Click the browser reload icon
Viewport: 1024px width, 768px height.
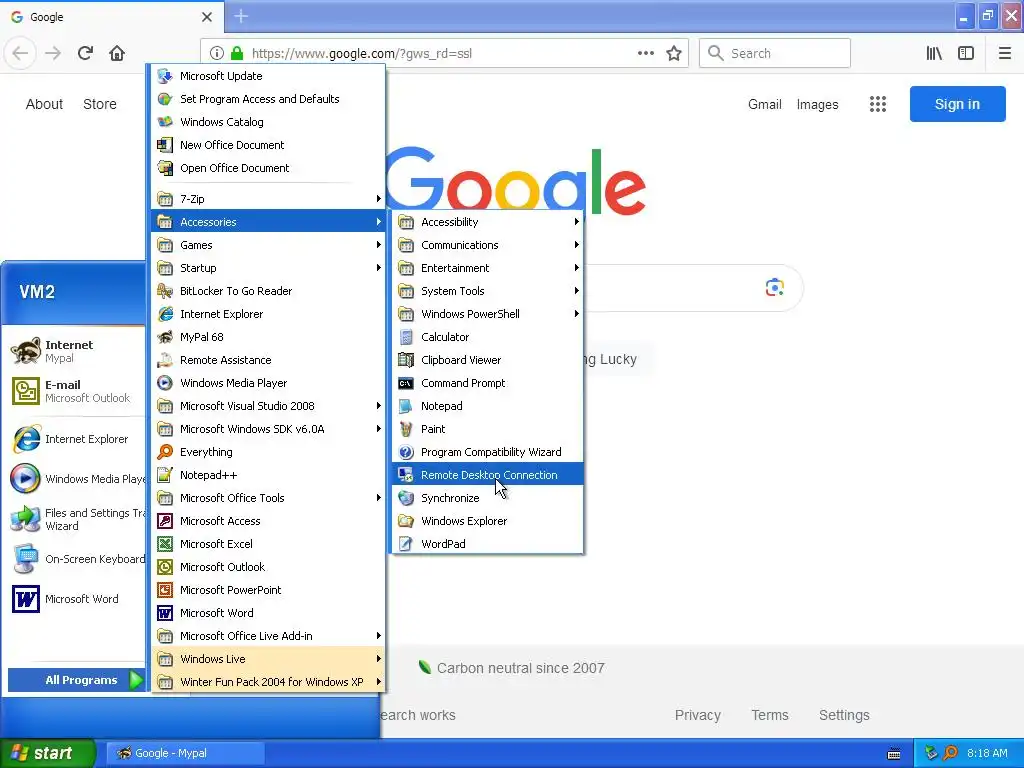coord(85,53)
